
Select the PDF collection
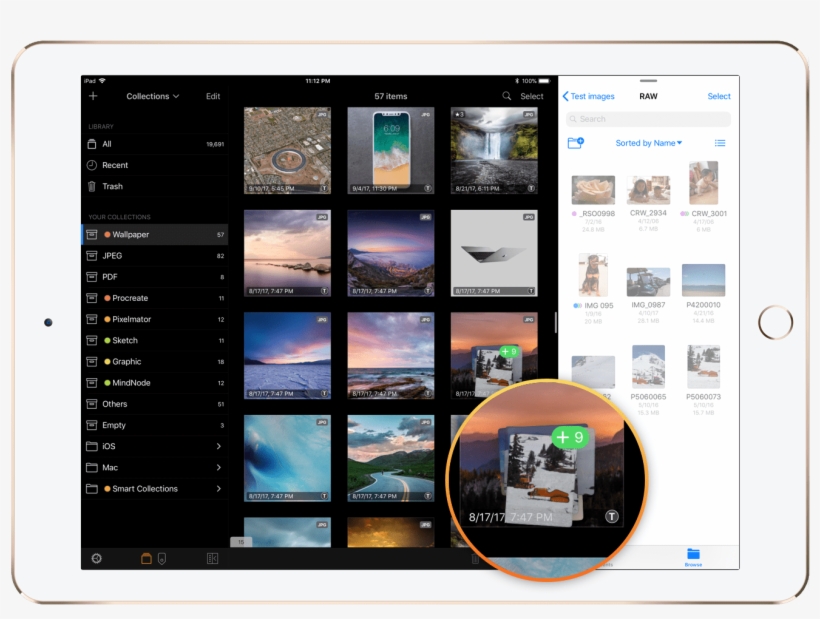155,277
